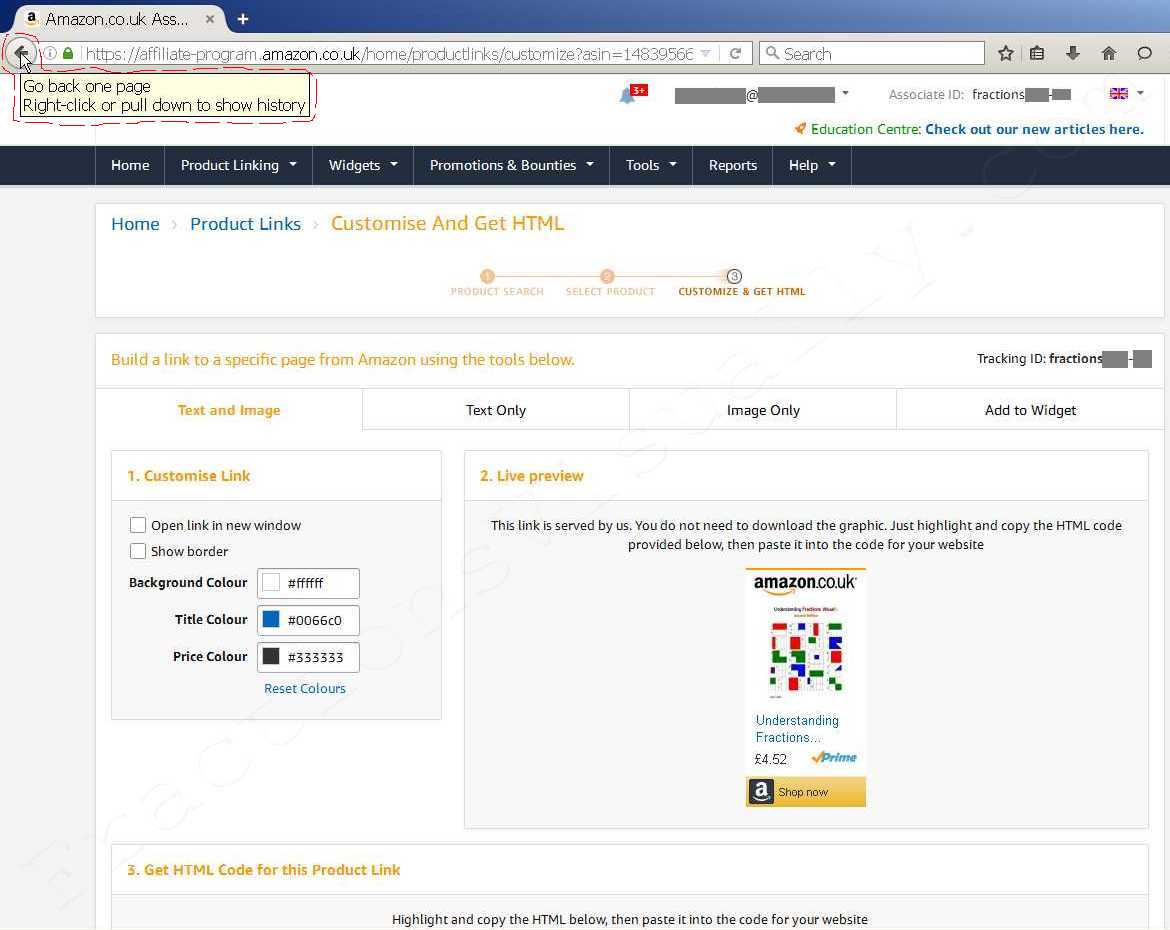Click the site information icon in address bar
Image resolution: width=1170 pixels, height=930 pixels.
click(50, 53)
